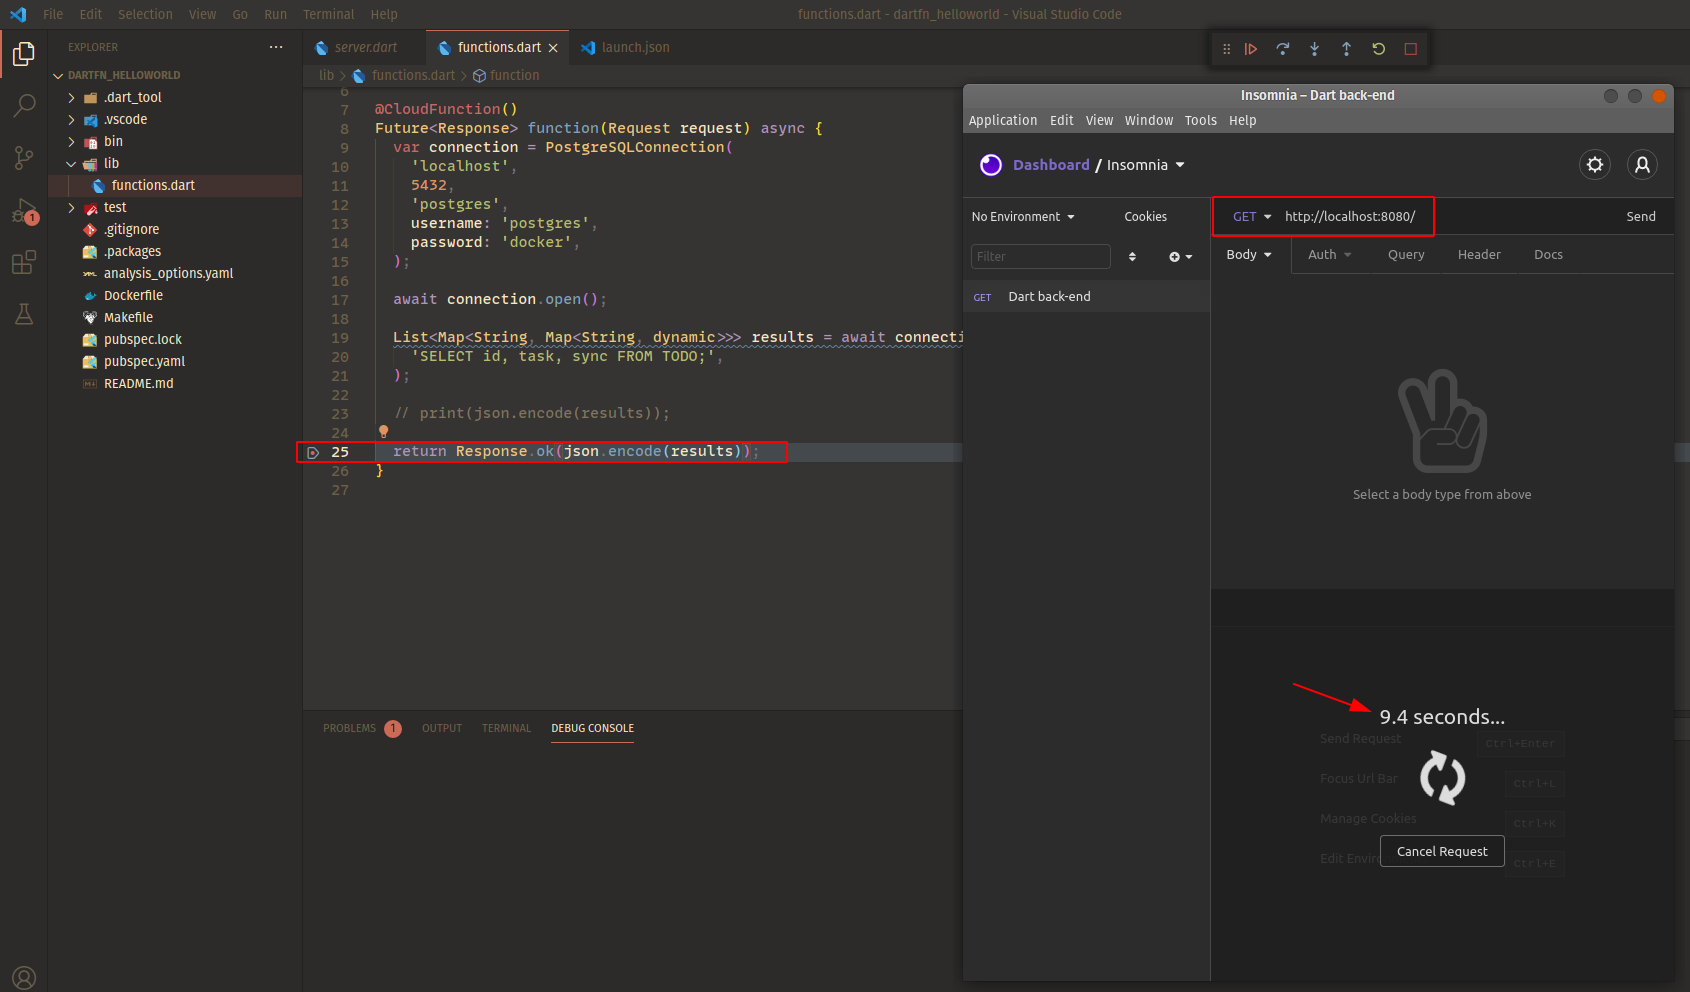Open the create request plus dropdown
The width and height of the screenshot is (1690, 992).
pyautogui.click(x=1181, y=257)
